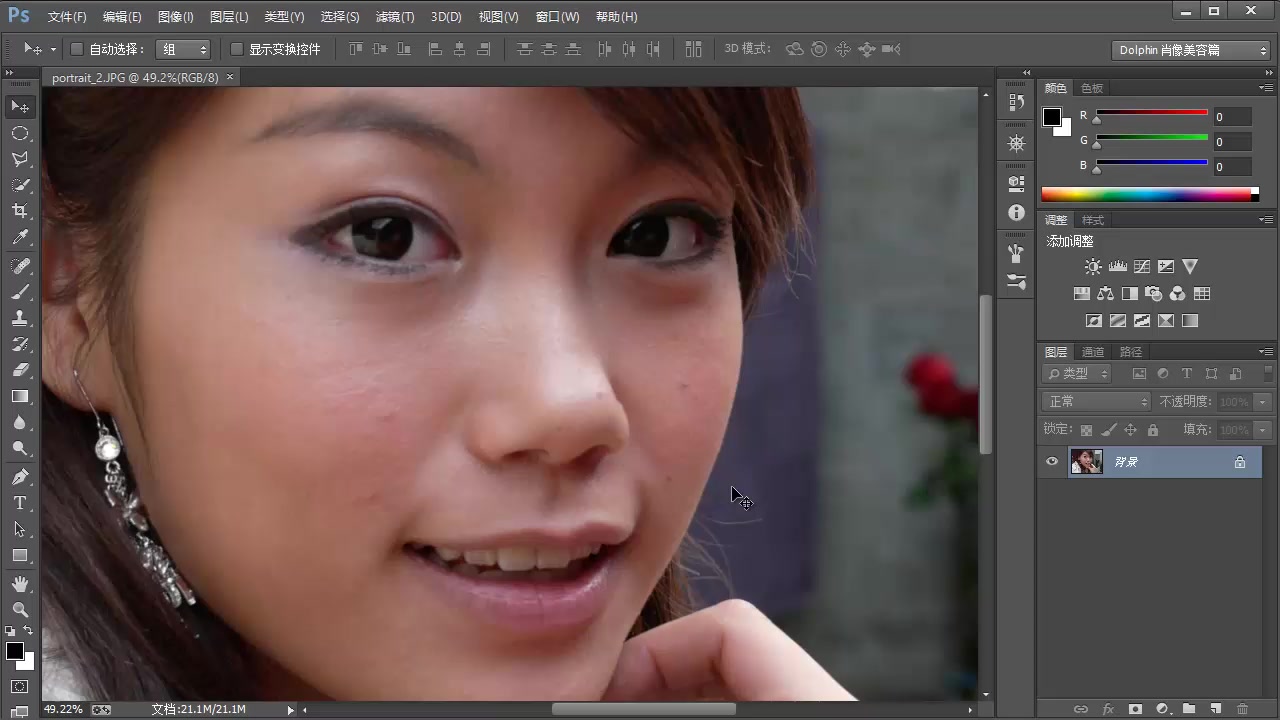Select the Pen tool
1280x720 pixels.
click(x=20, y=477)
